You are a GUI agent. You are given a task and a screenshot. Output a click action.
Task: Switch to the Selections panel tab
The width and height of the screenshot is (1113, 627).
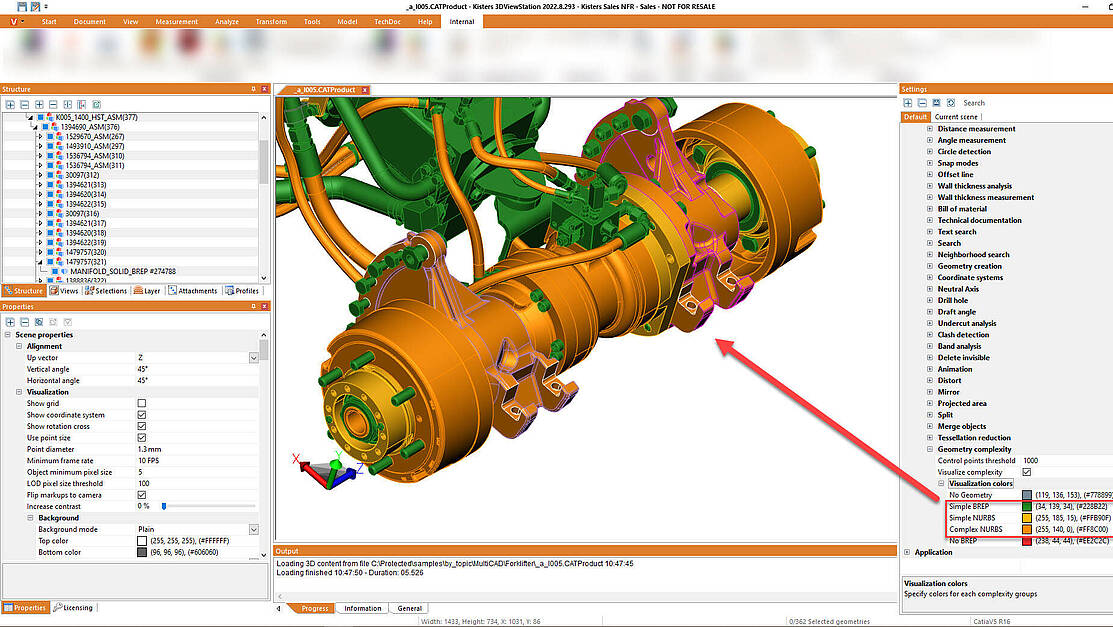point(106,290)
